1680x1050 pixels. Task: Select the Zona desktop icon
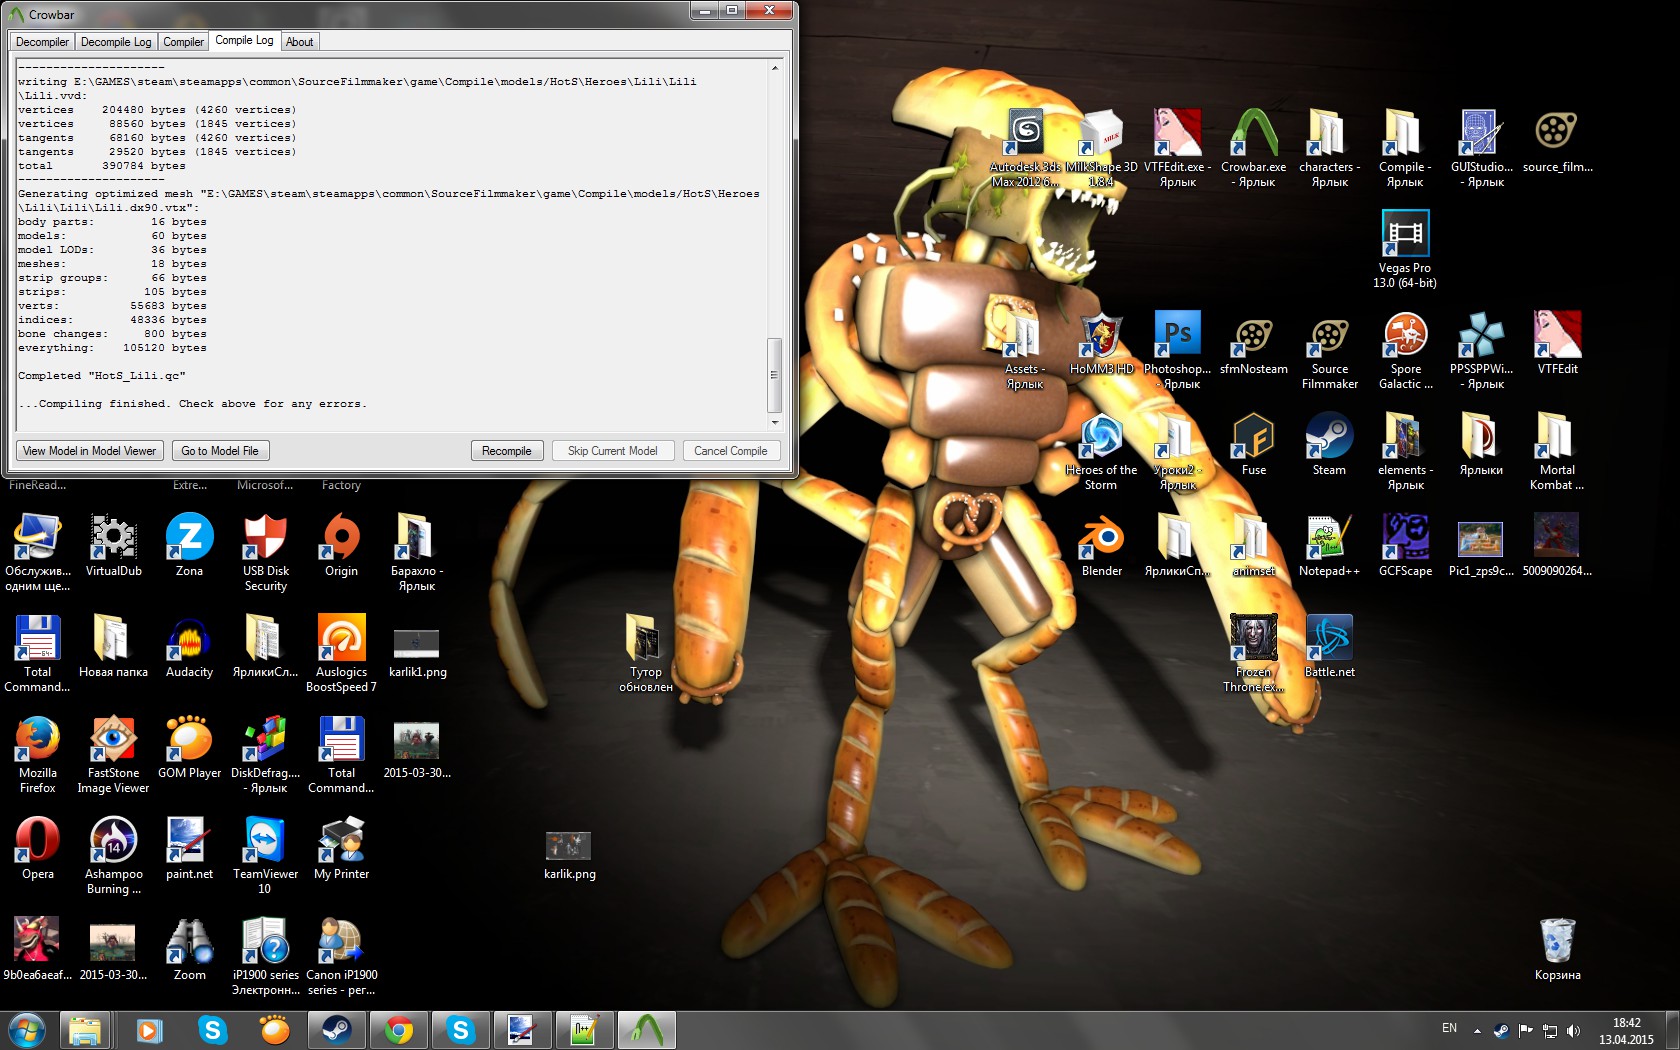click(189, 545)
